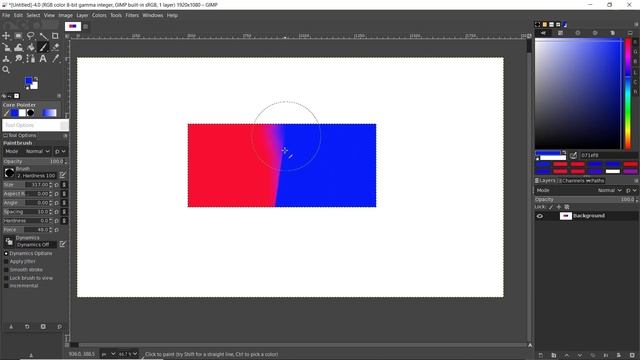Switch to the Paths tab

595,180
